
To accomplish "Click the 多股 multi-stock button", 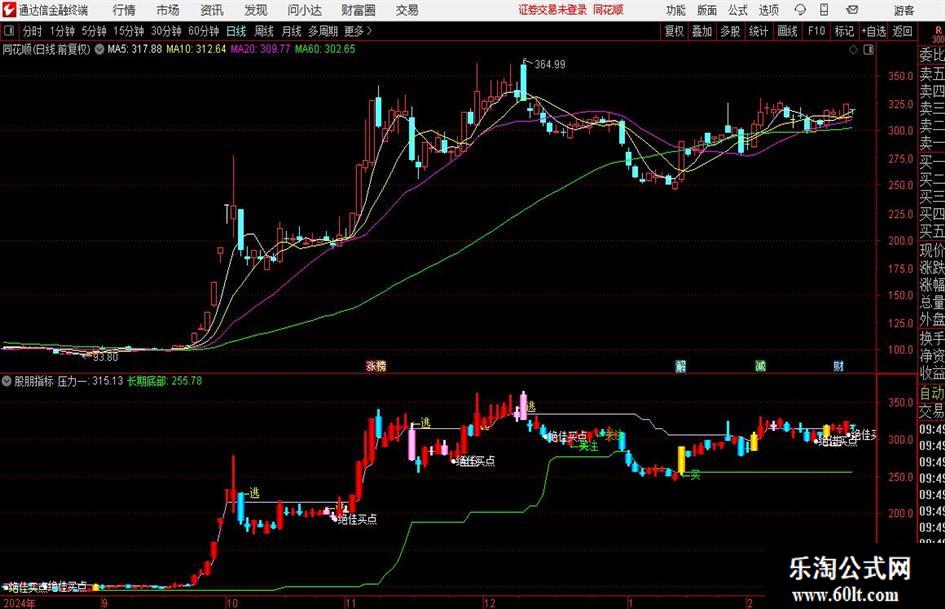I will click(730, 31).
